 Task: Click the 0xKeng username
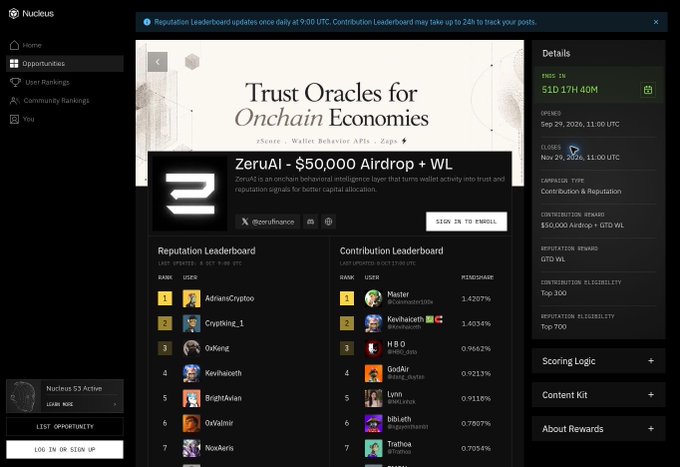point(217,348)
